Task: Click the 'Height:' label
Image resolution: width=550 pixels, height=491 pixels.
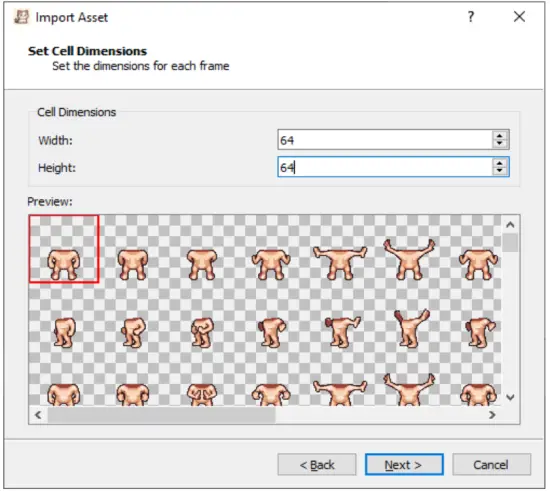Action: coord(57,168)
